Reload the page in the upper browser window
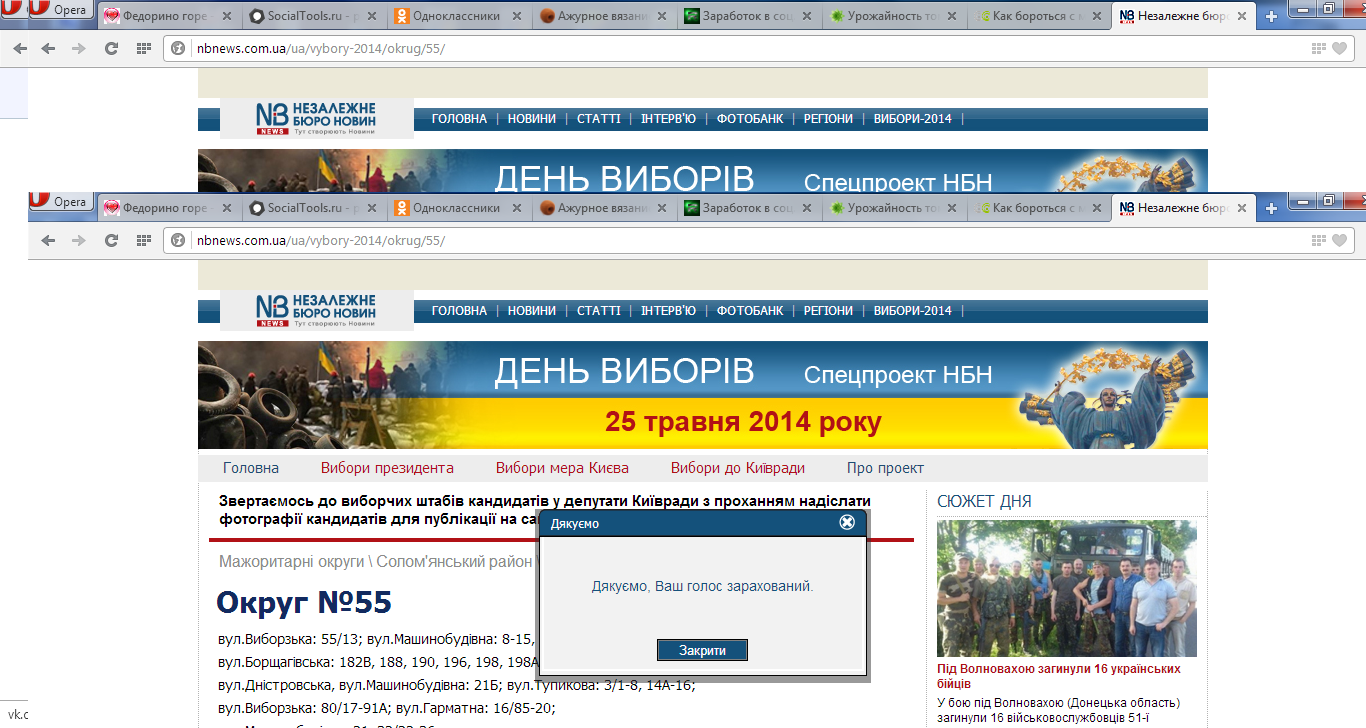Screen dimensions: 1366x728 click(x=112, y=49)
